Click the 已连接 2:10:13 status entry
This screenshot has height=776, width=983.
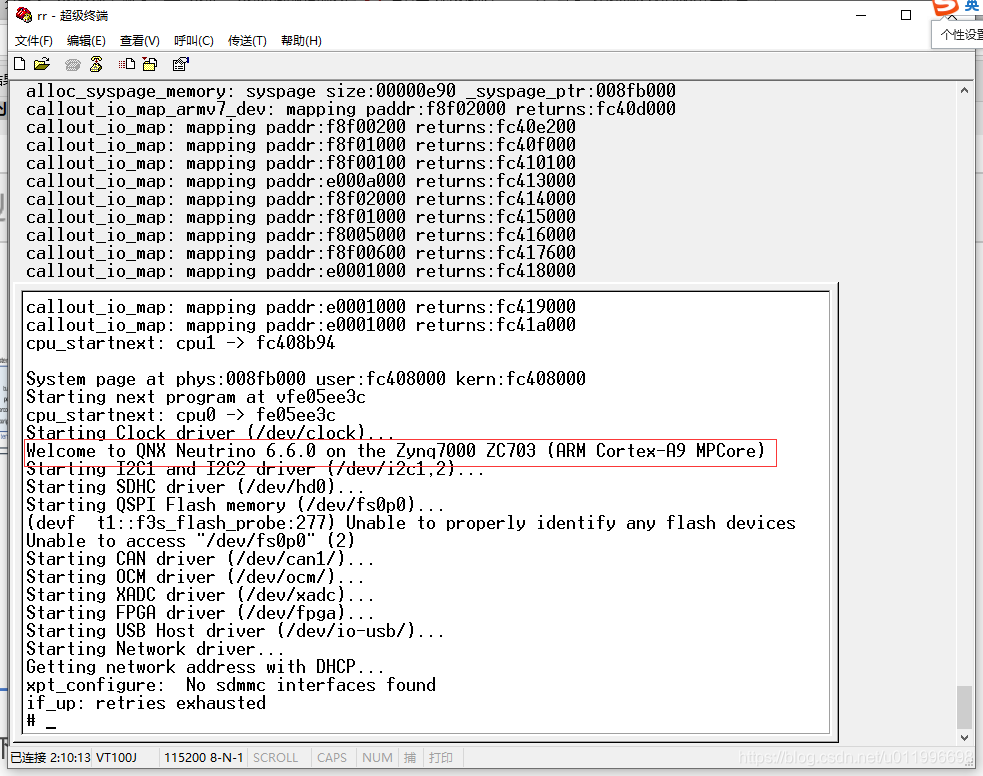pyautogui.click(x=51, y=757)
